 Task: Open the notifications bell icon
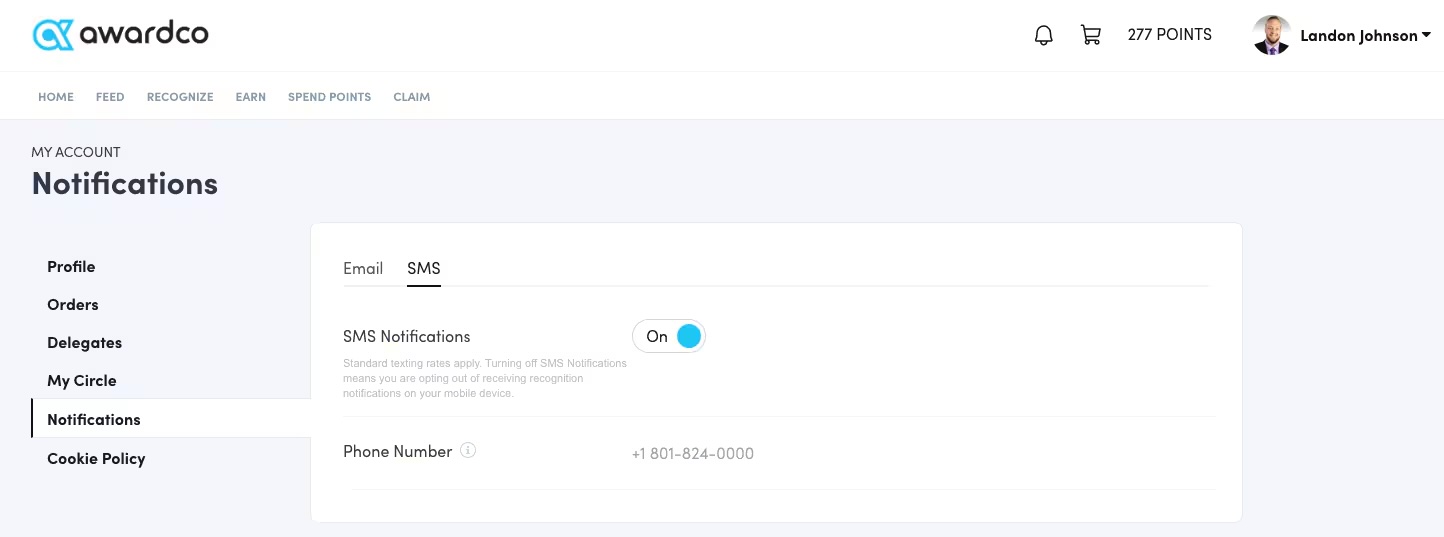tap(1043, 35)
